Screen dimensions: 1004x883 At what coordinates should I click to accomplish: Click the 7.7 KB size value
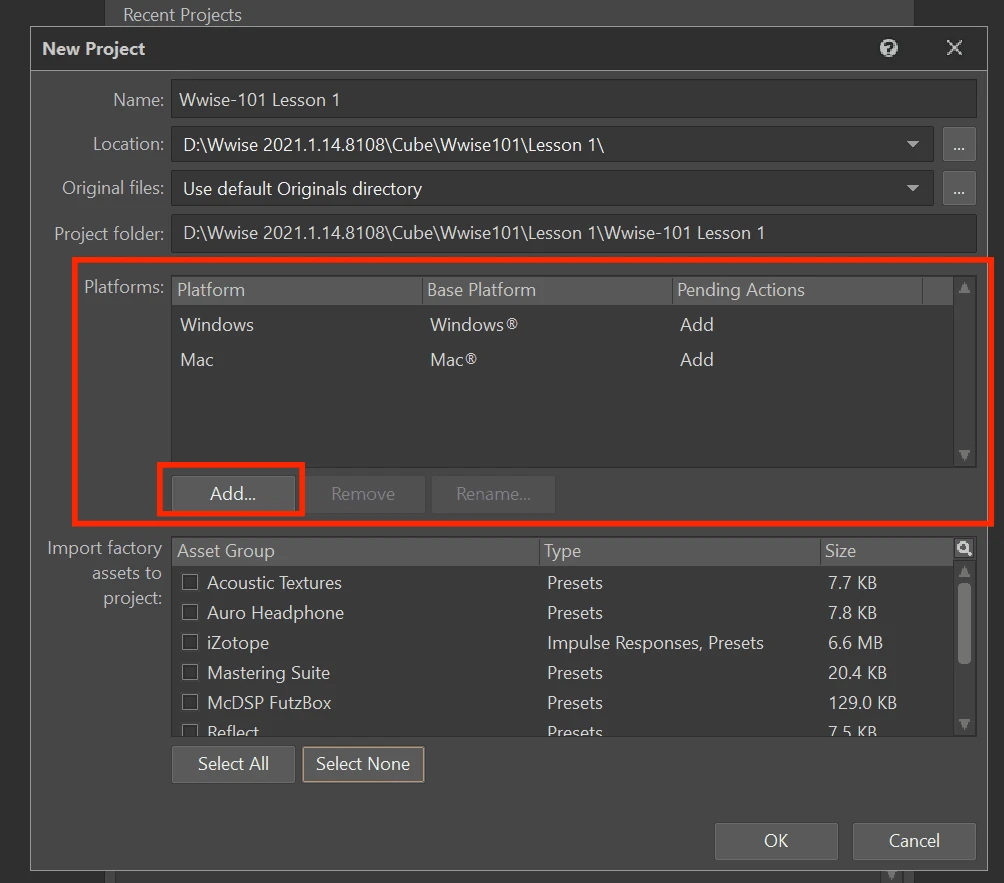tap(852, 583)
